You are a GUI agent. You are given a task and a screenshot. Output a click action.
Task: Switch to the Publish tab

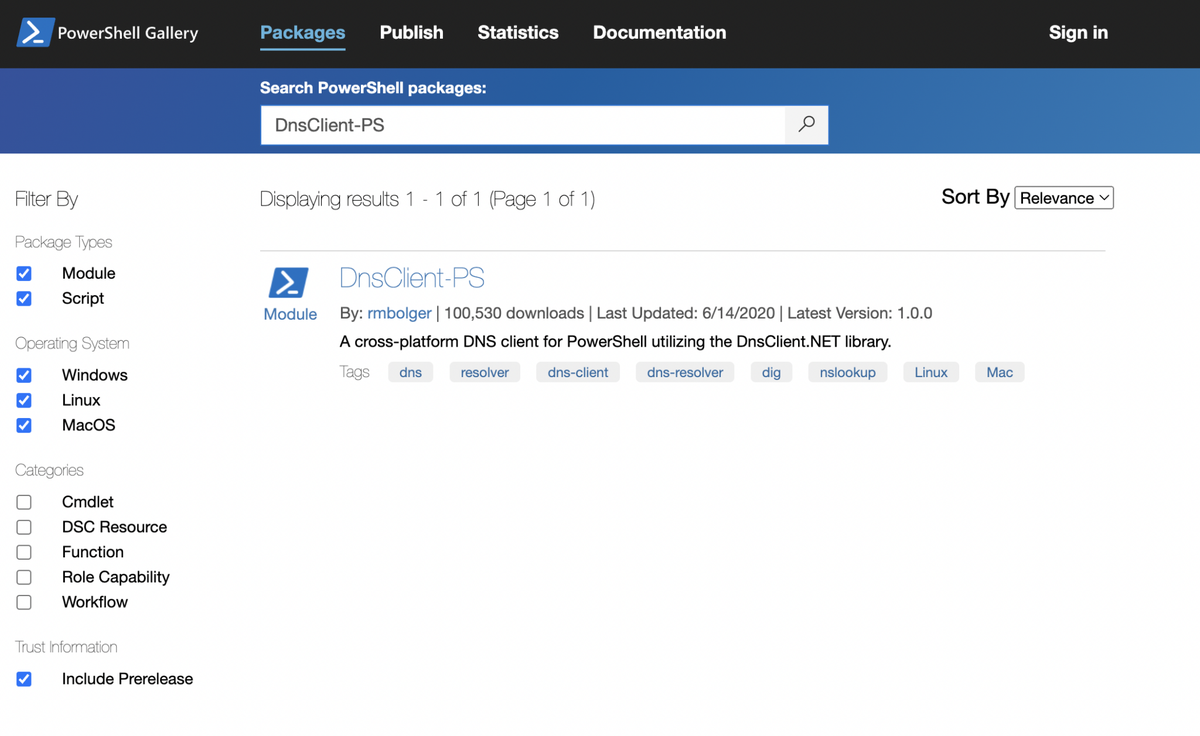click(411, 32)
